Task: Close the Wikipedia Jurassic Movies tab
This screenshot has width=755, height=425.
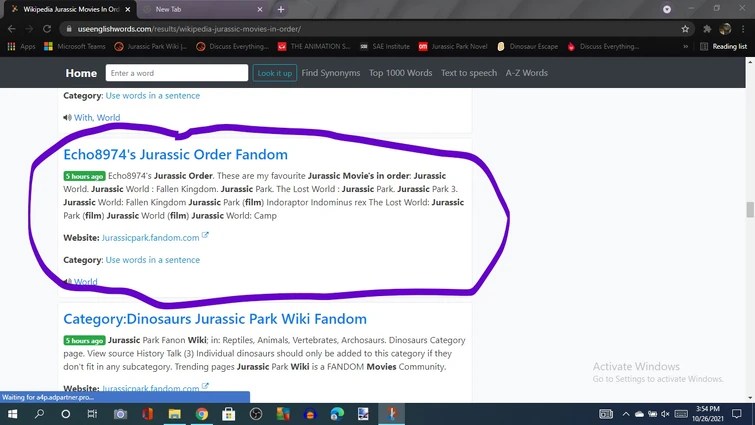Action: pyautogui.click(x=128, y=9)
